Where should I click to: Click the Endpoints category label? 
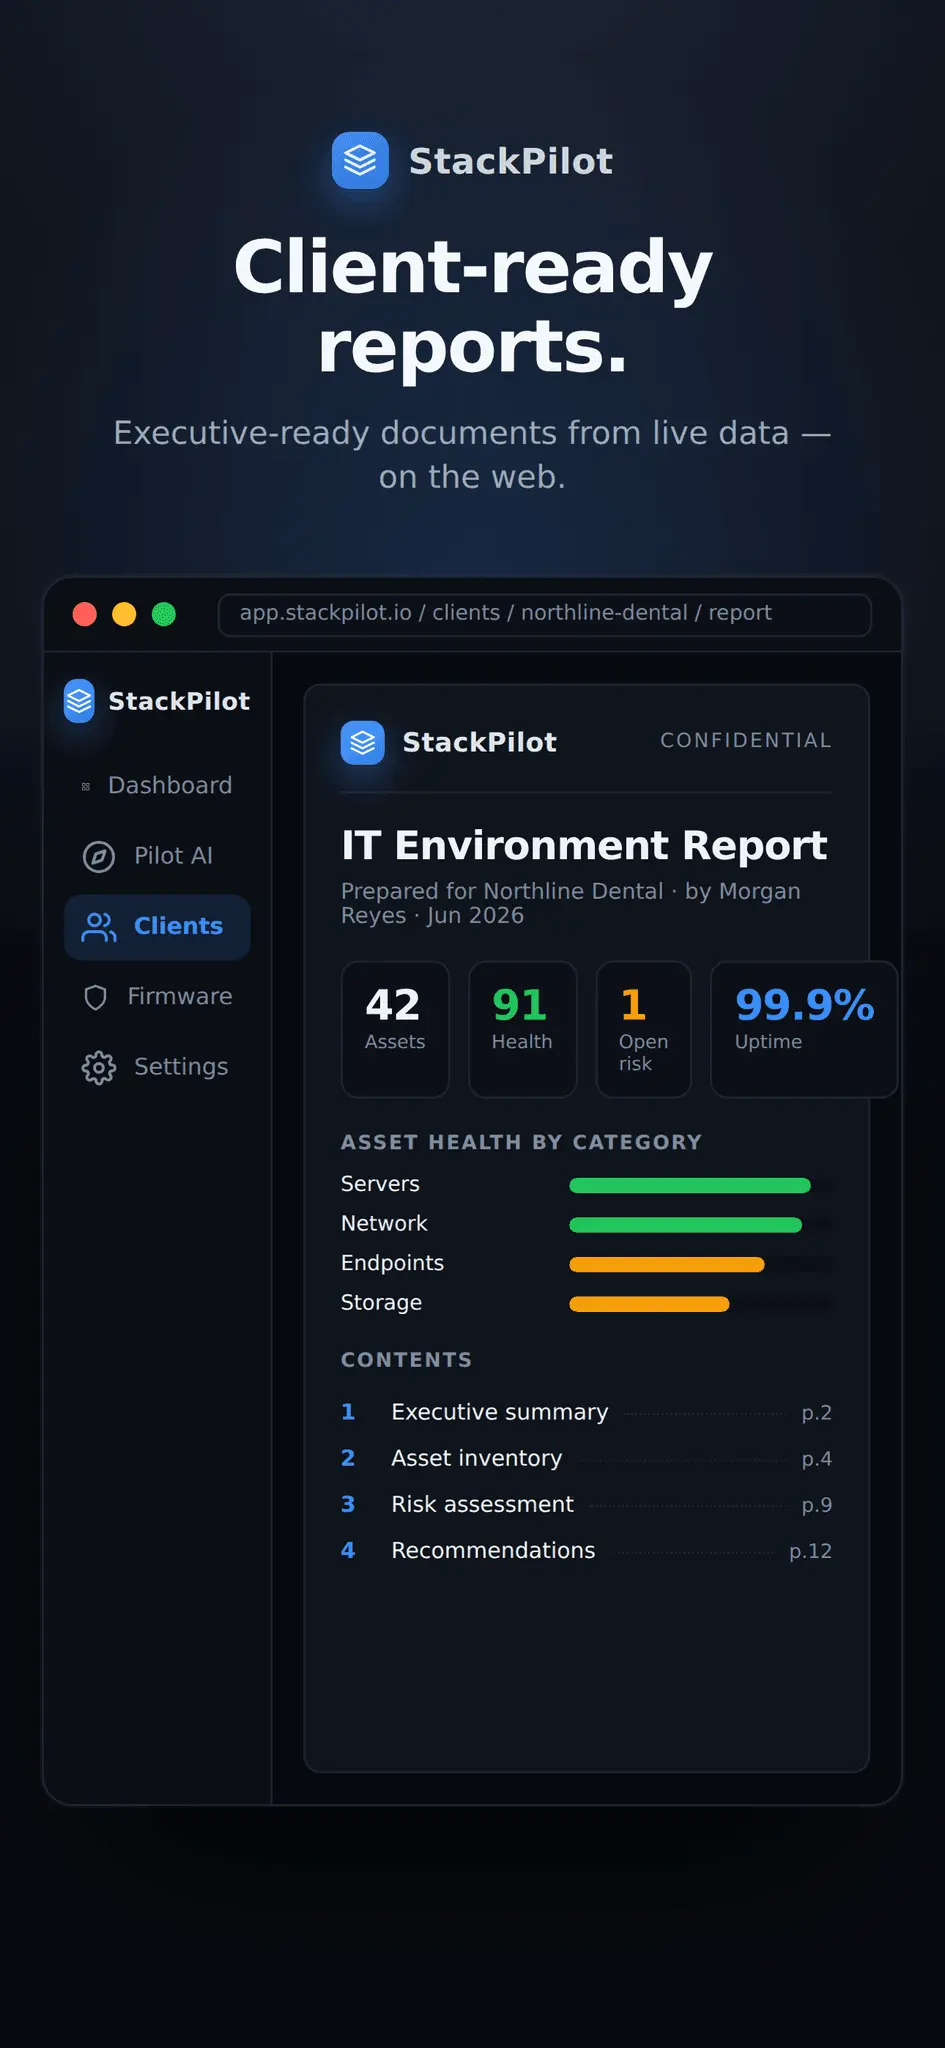pos(392,1263)
